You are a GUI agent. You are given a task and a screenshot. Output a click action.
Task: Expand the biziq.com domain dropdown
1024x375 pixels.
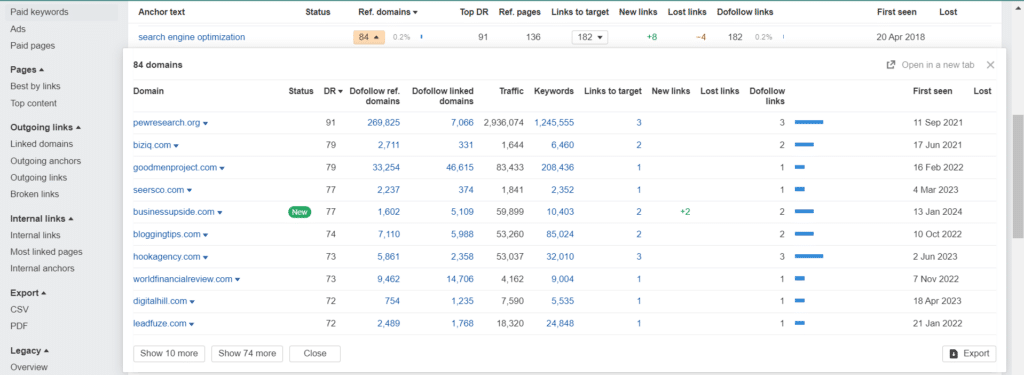click(x=176, y=146)
